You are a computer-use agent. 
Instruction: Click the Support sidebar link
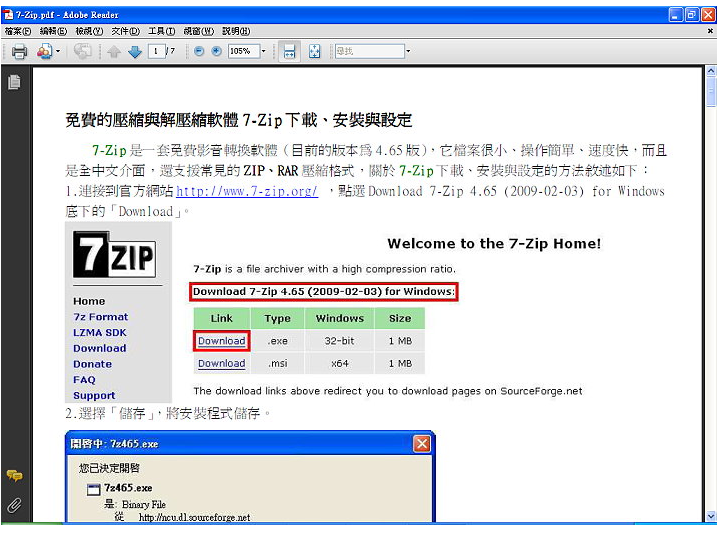point(94,395)
